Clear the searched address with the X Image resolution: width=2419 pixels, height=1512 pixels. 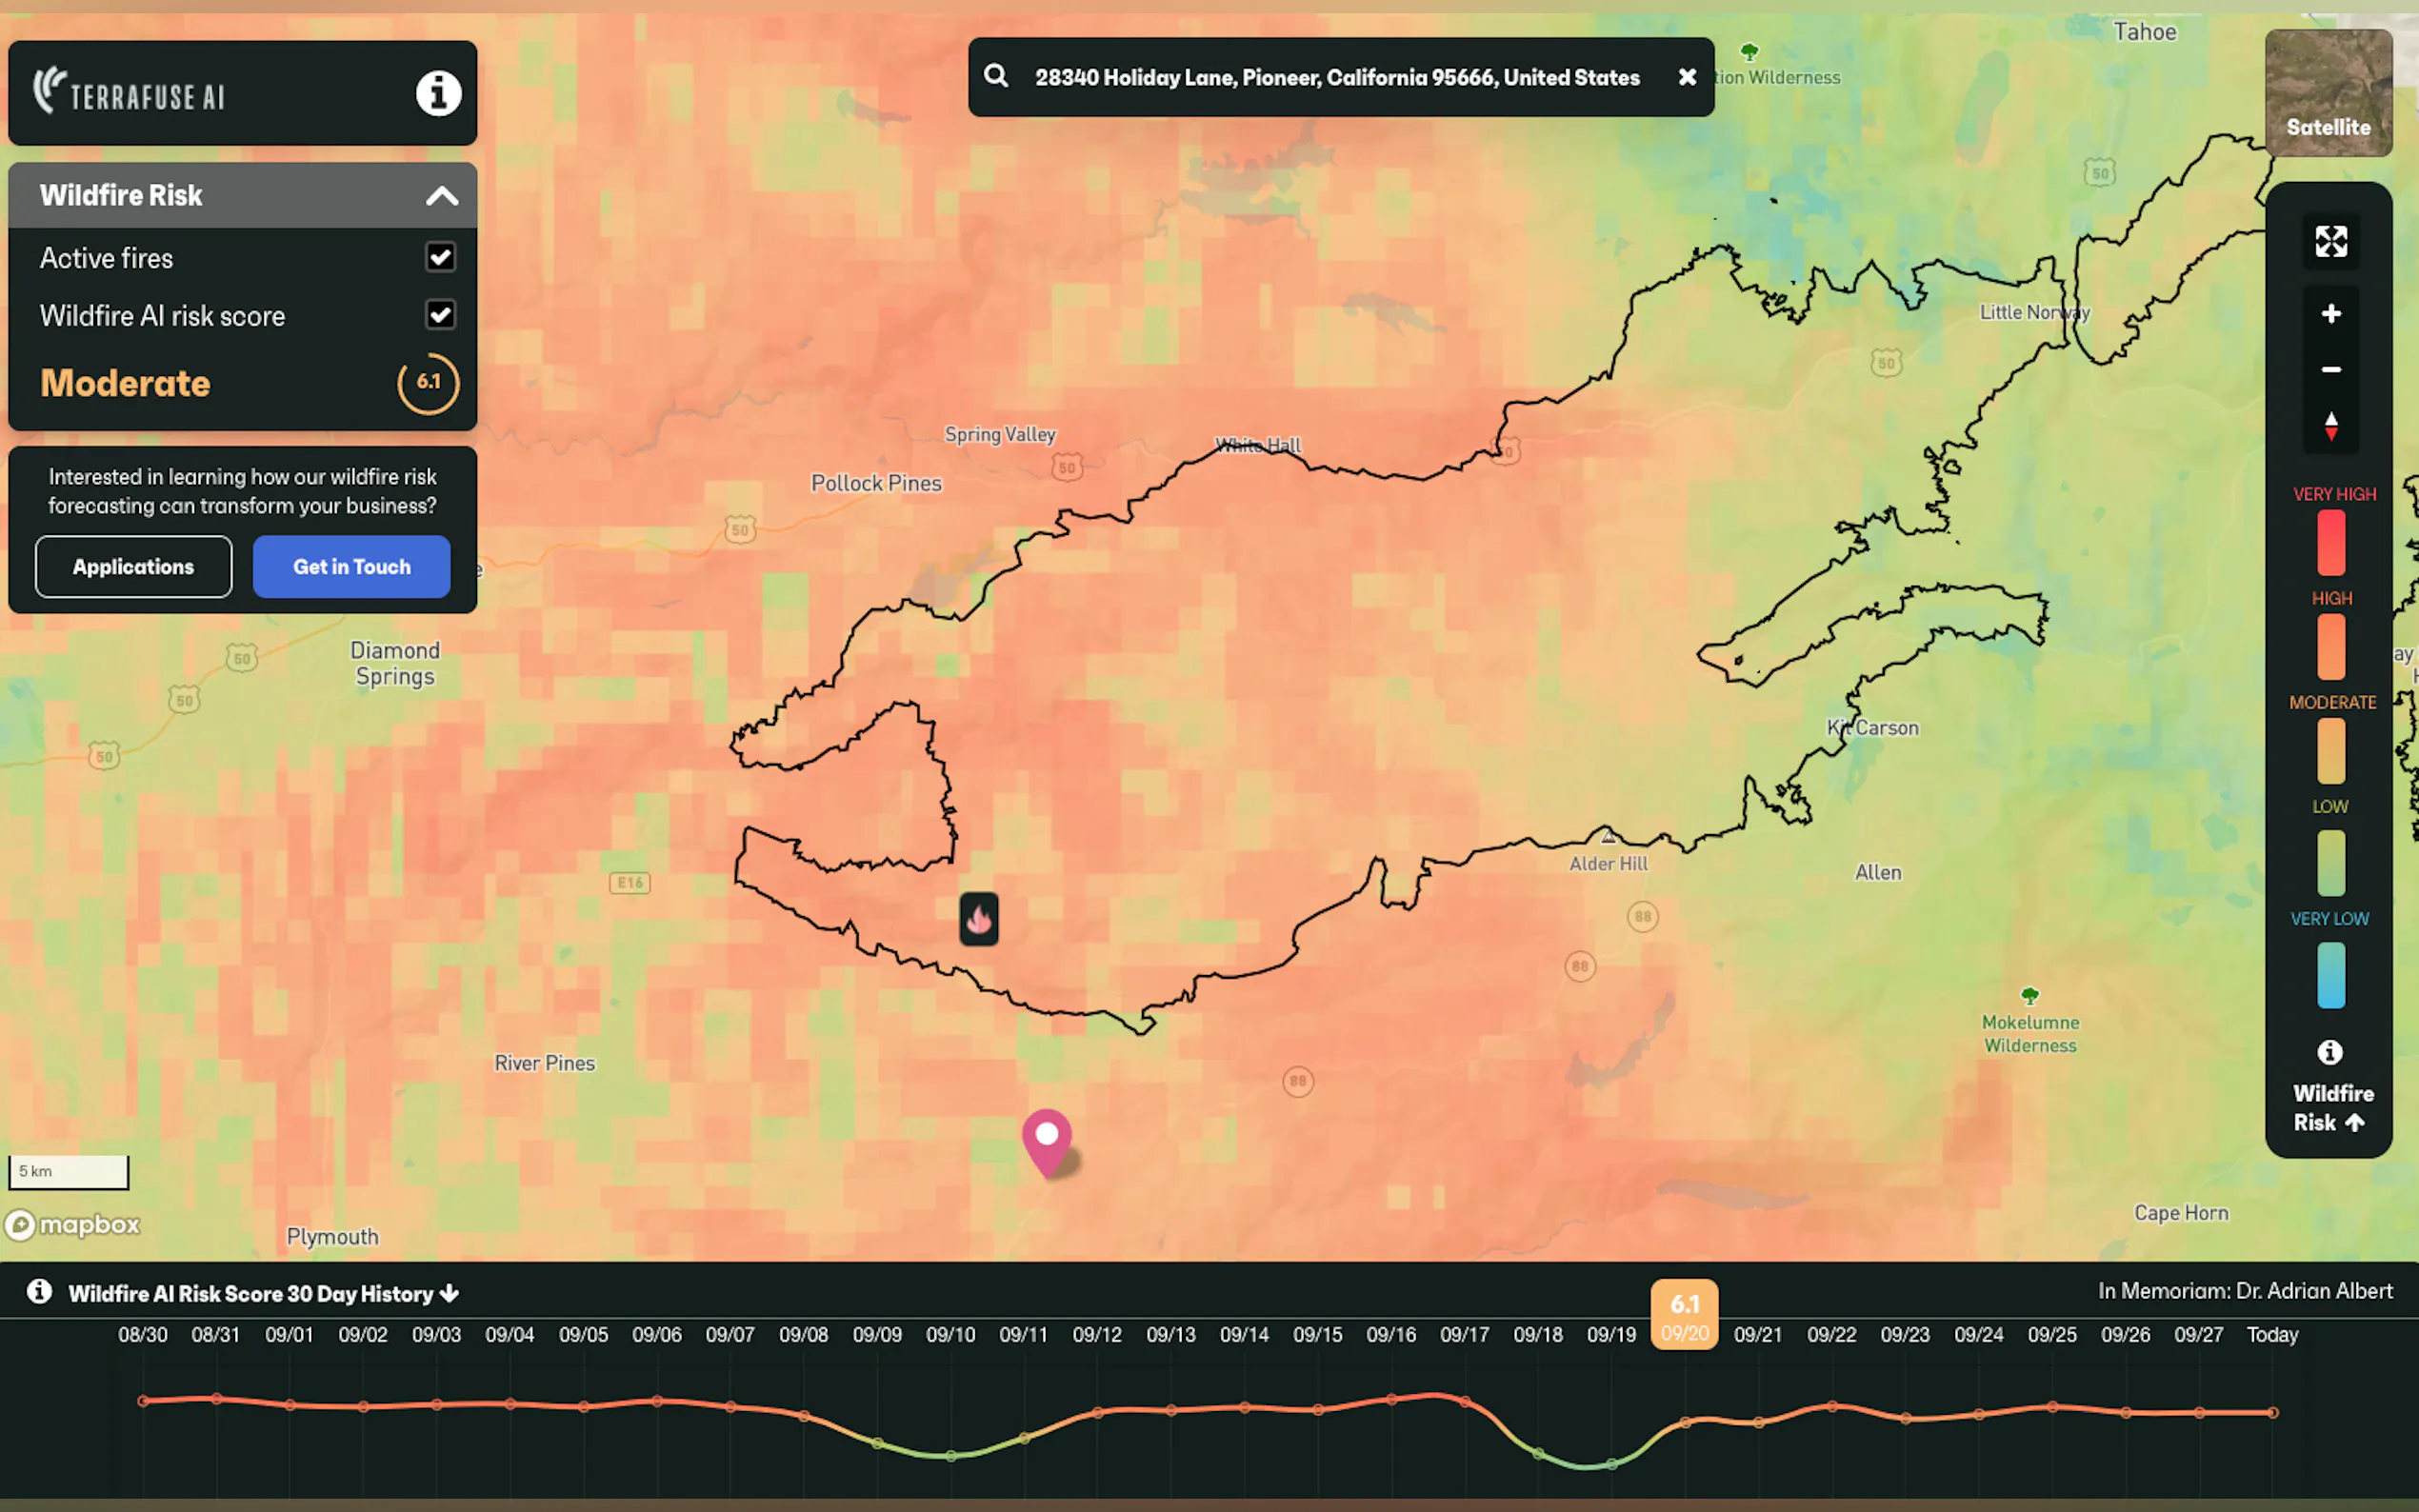point(1687,77)
